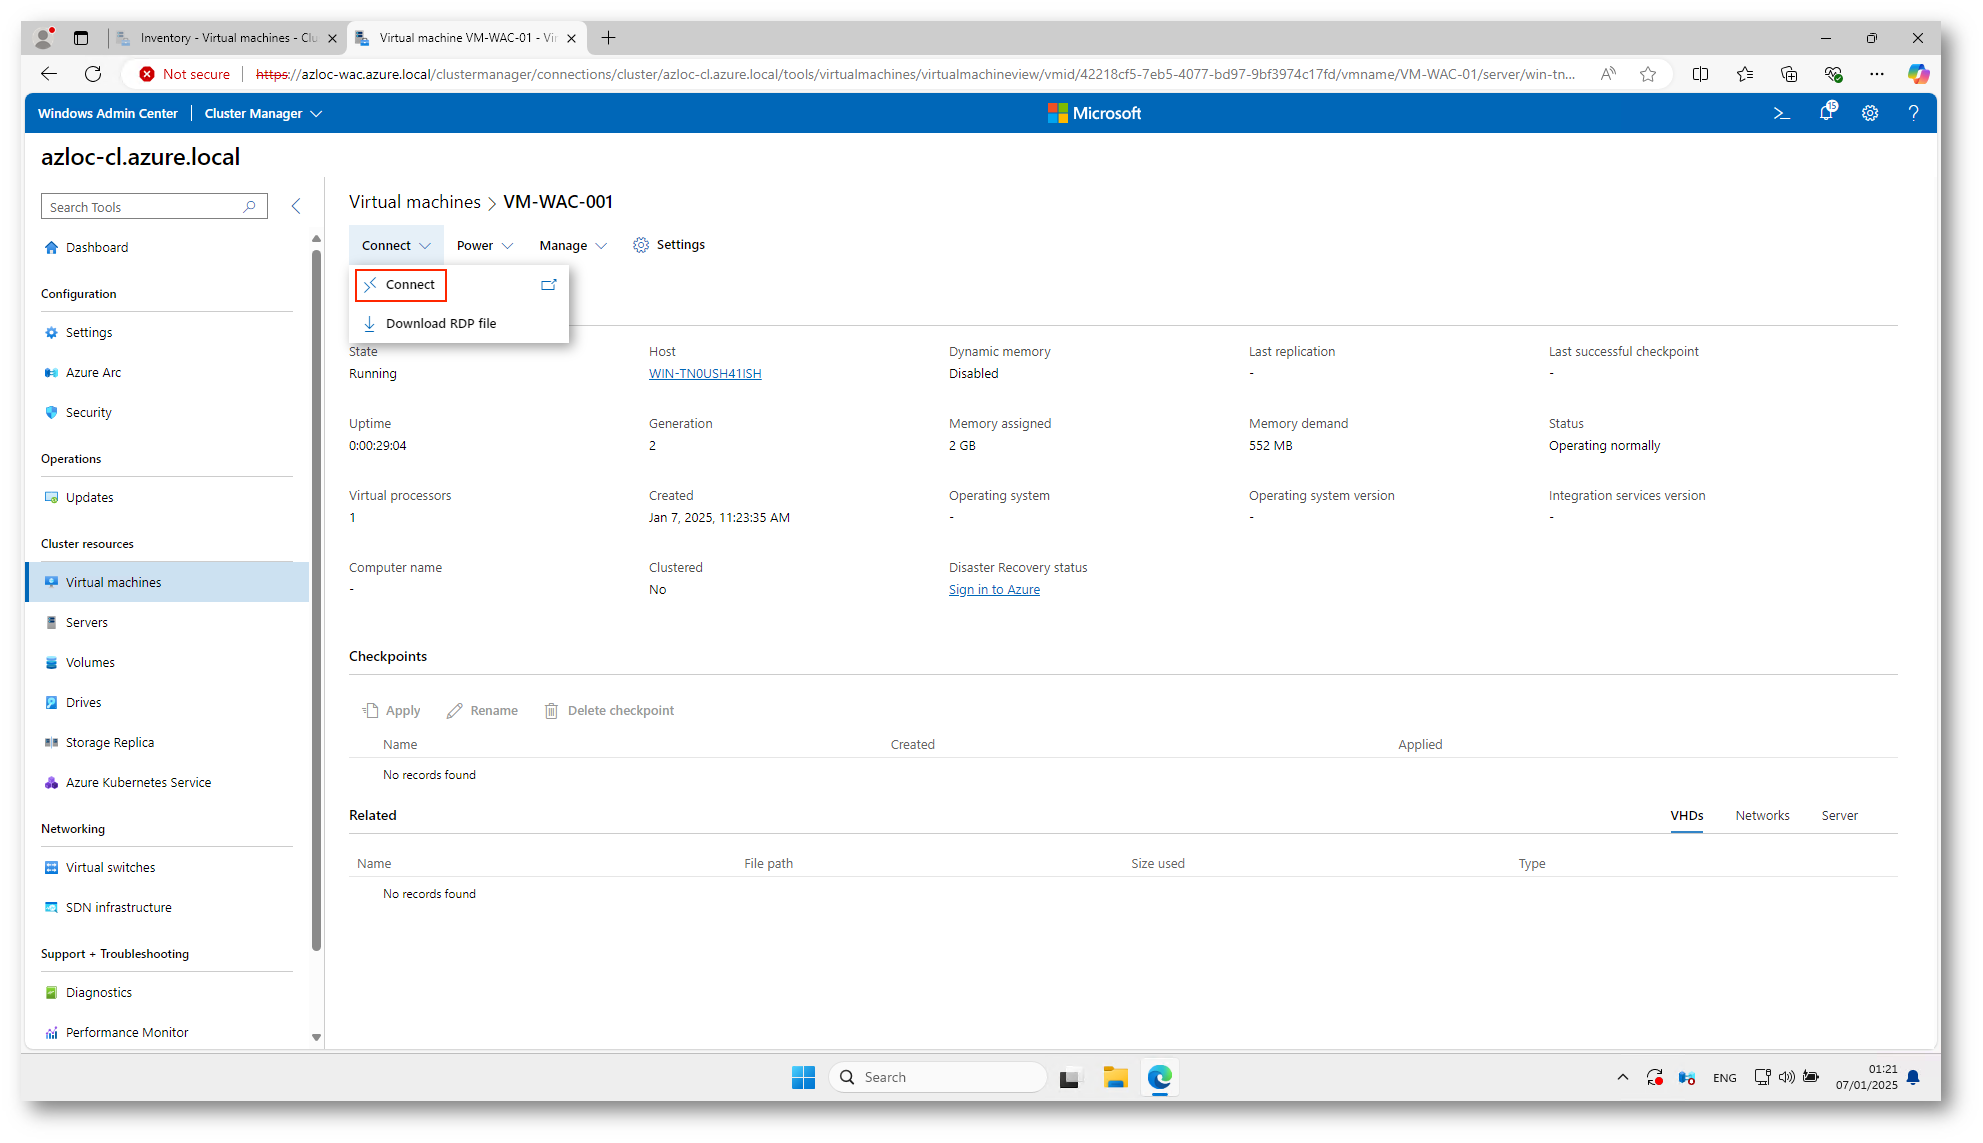Open the PowerShell console icon in header

coord(1781,114)
